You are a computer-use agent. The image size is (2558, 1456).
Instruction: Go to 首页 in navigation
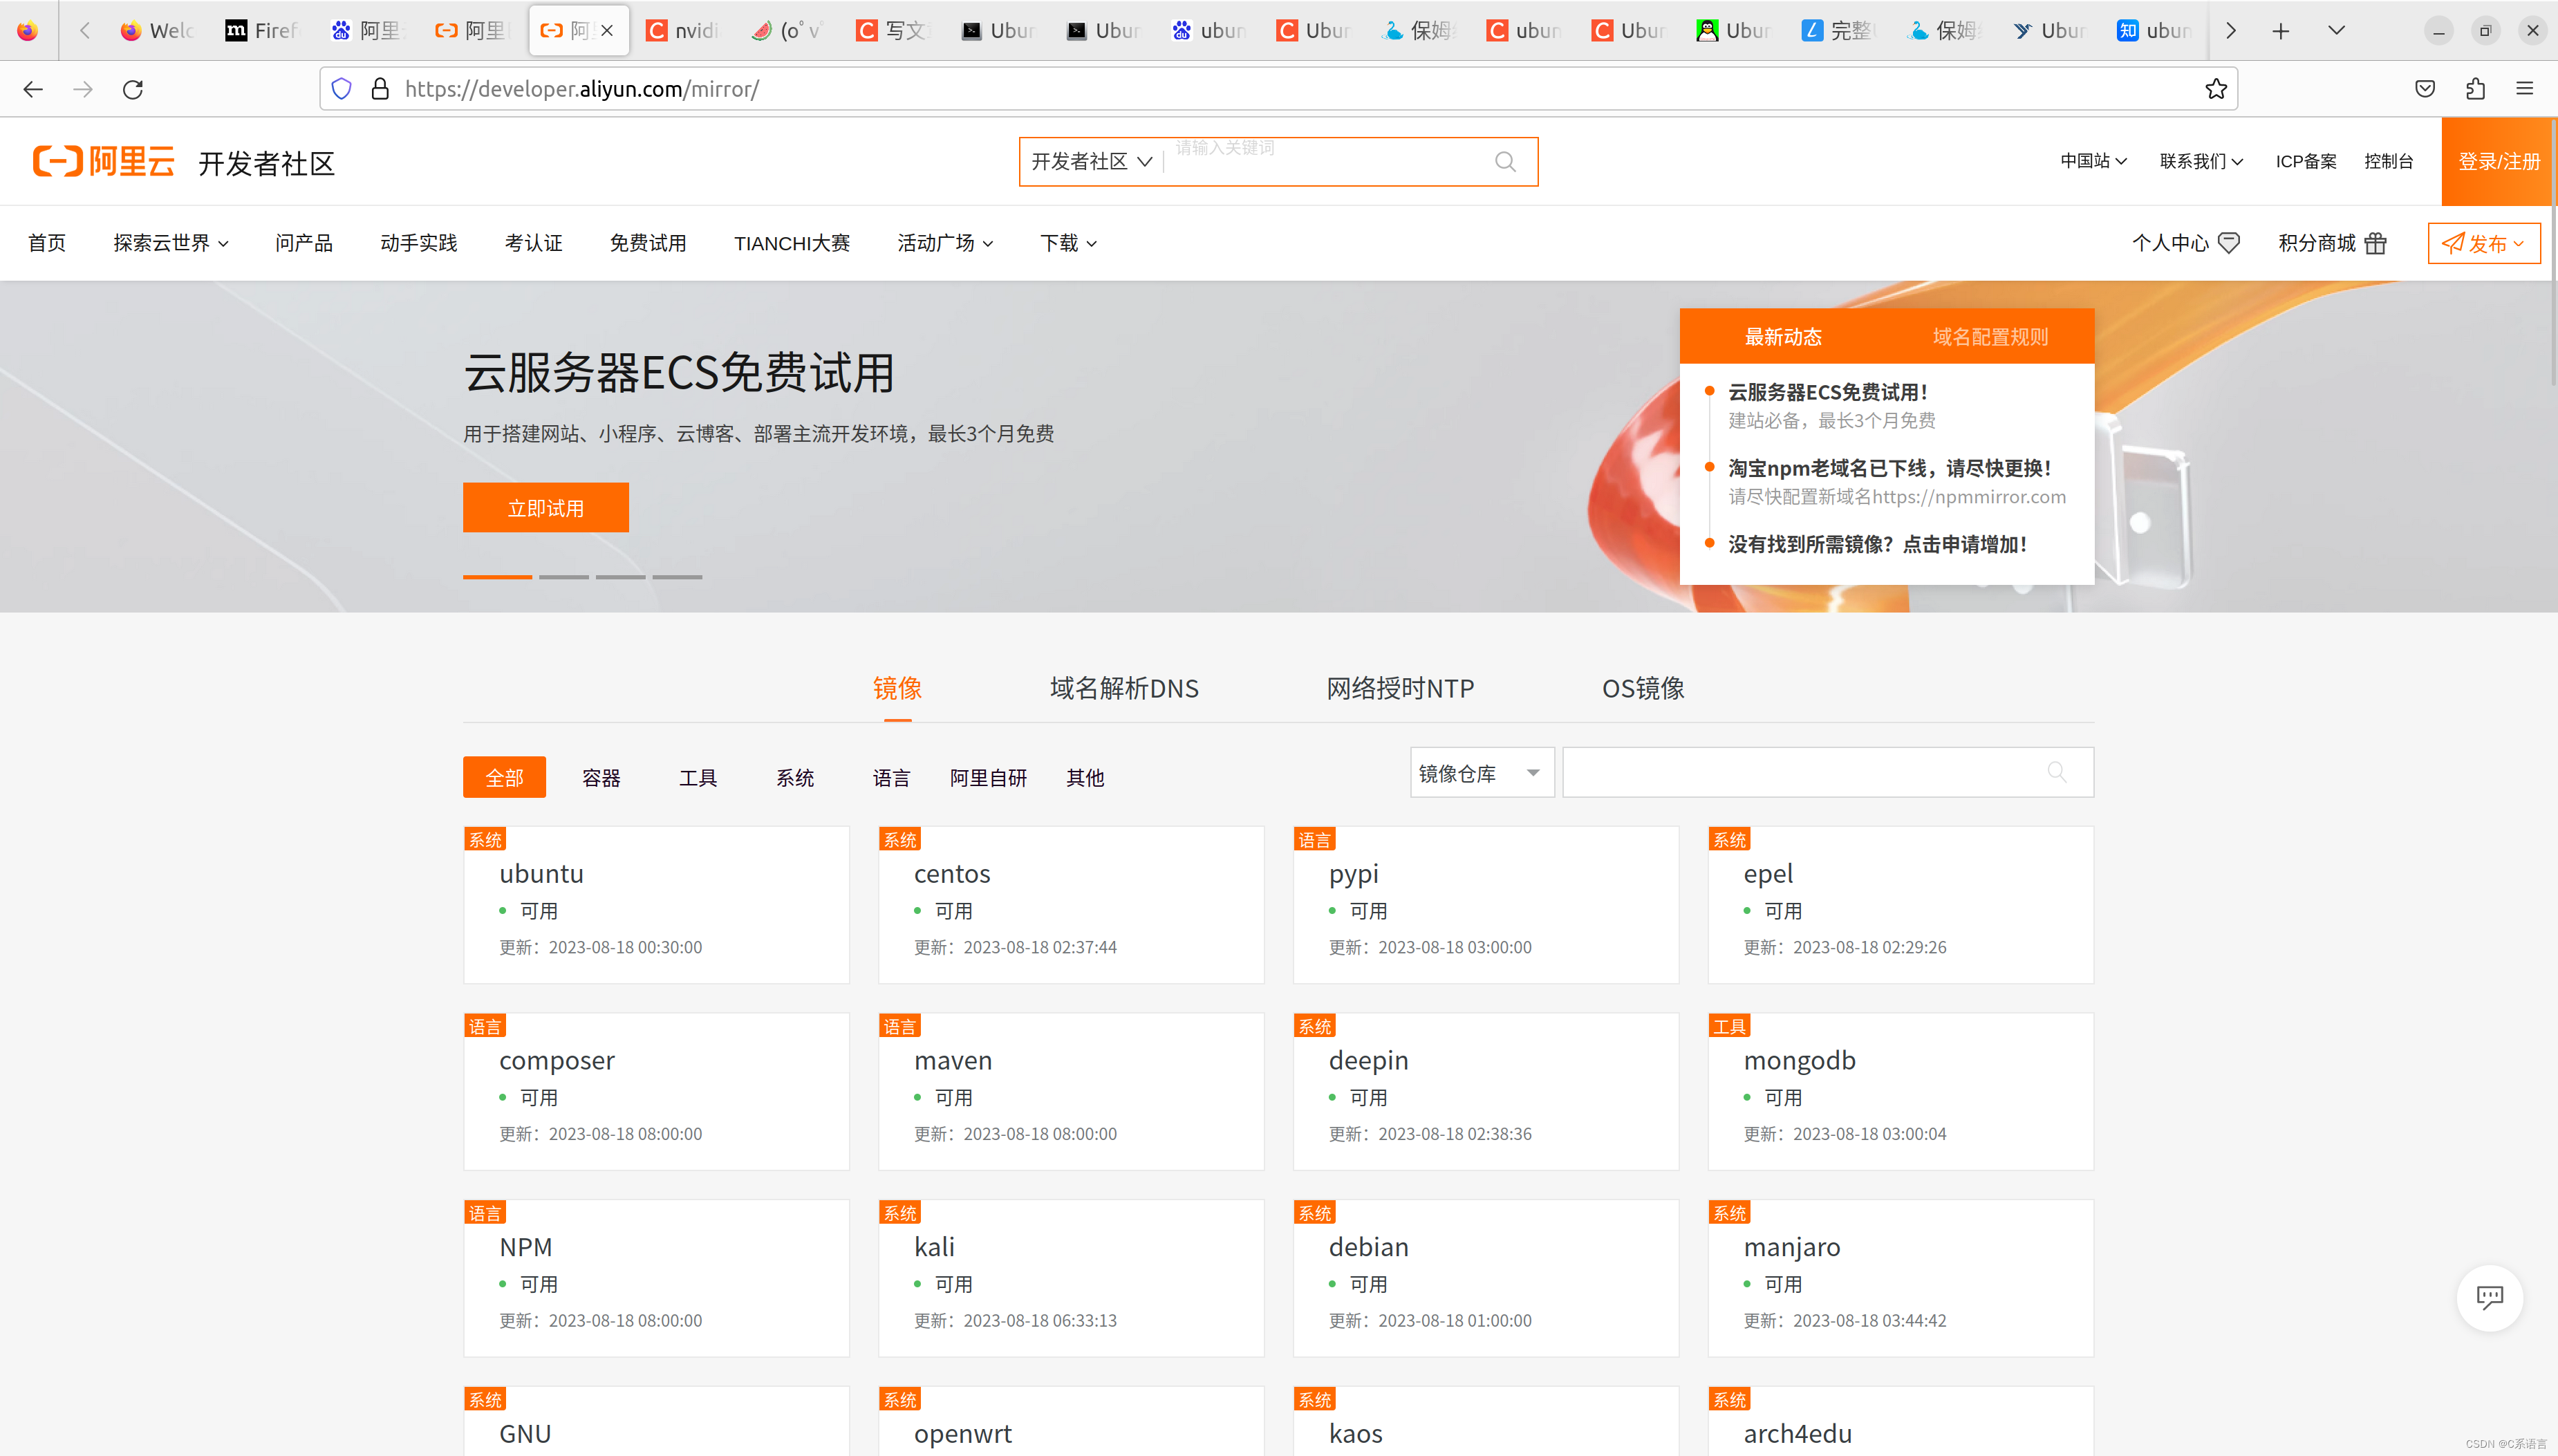(47, 243)
